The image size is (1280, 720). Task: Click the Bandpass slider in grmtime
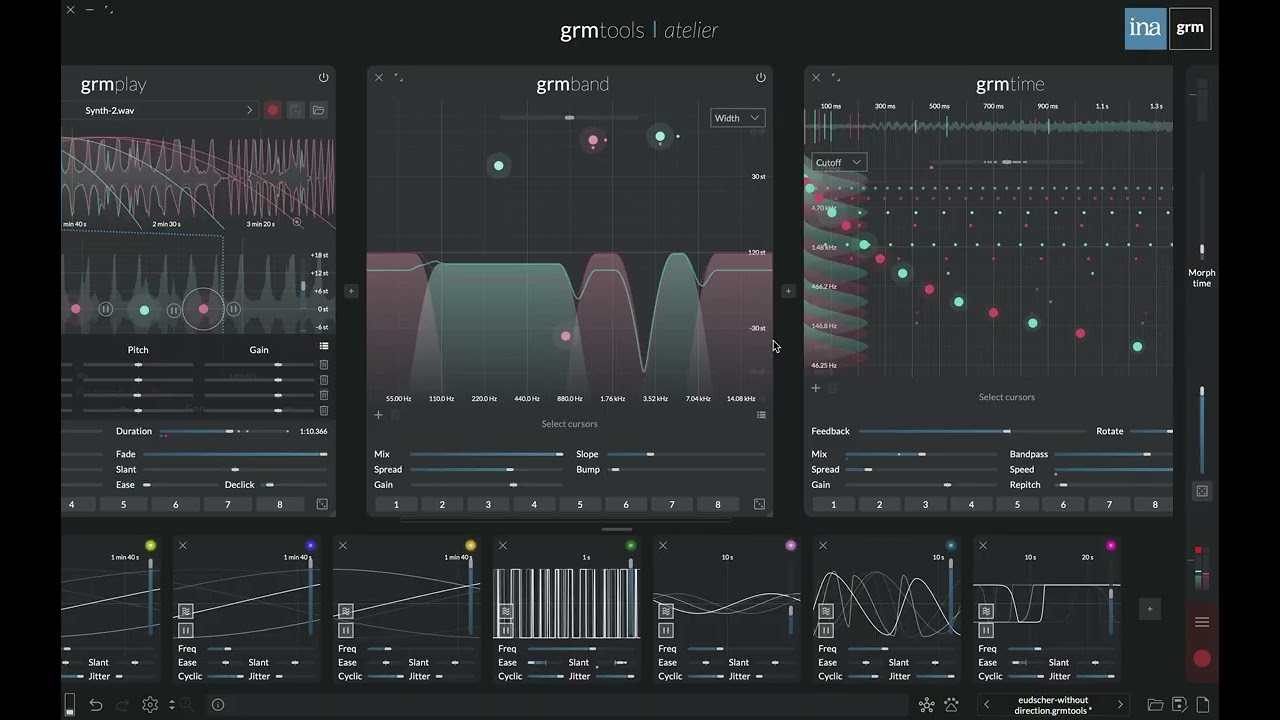[1113, 454]
